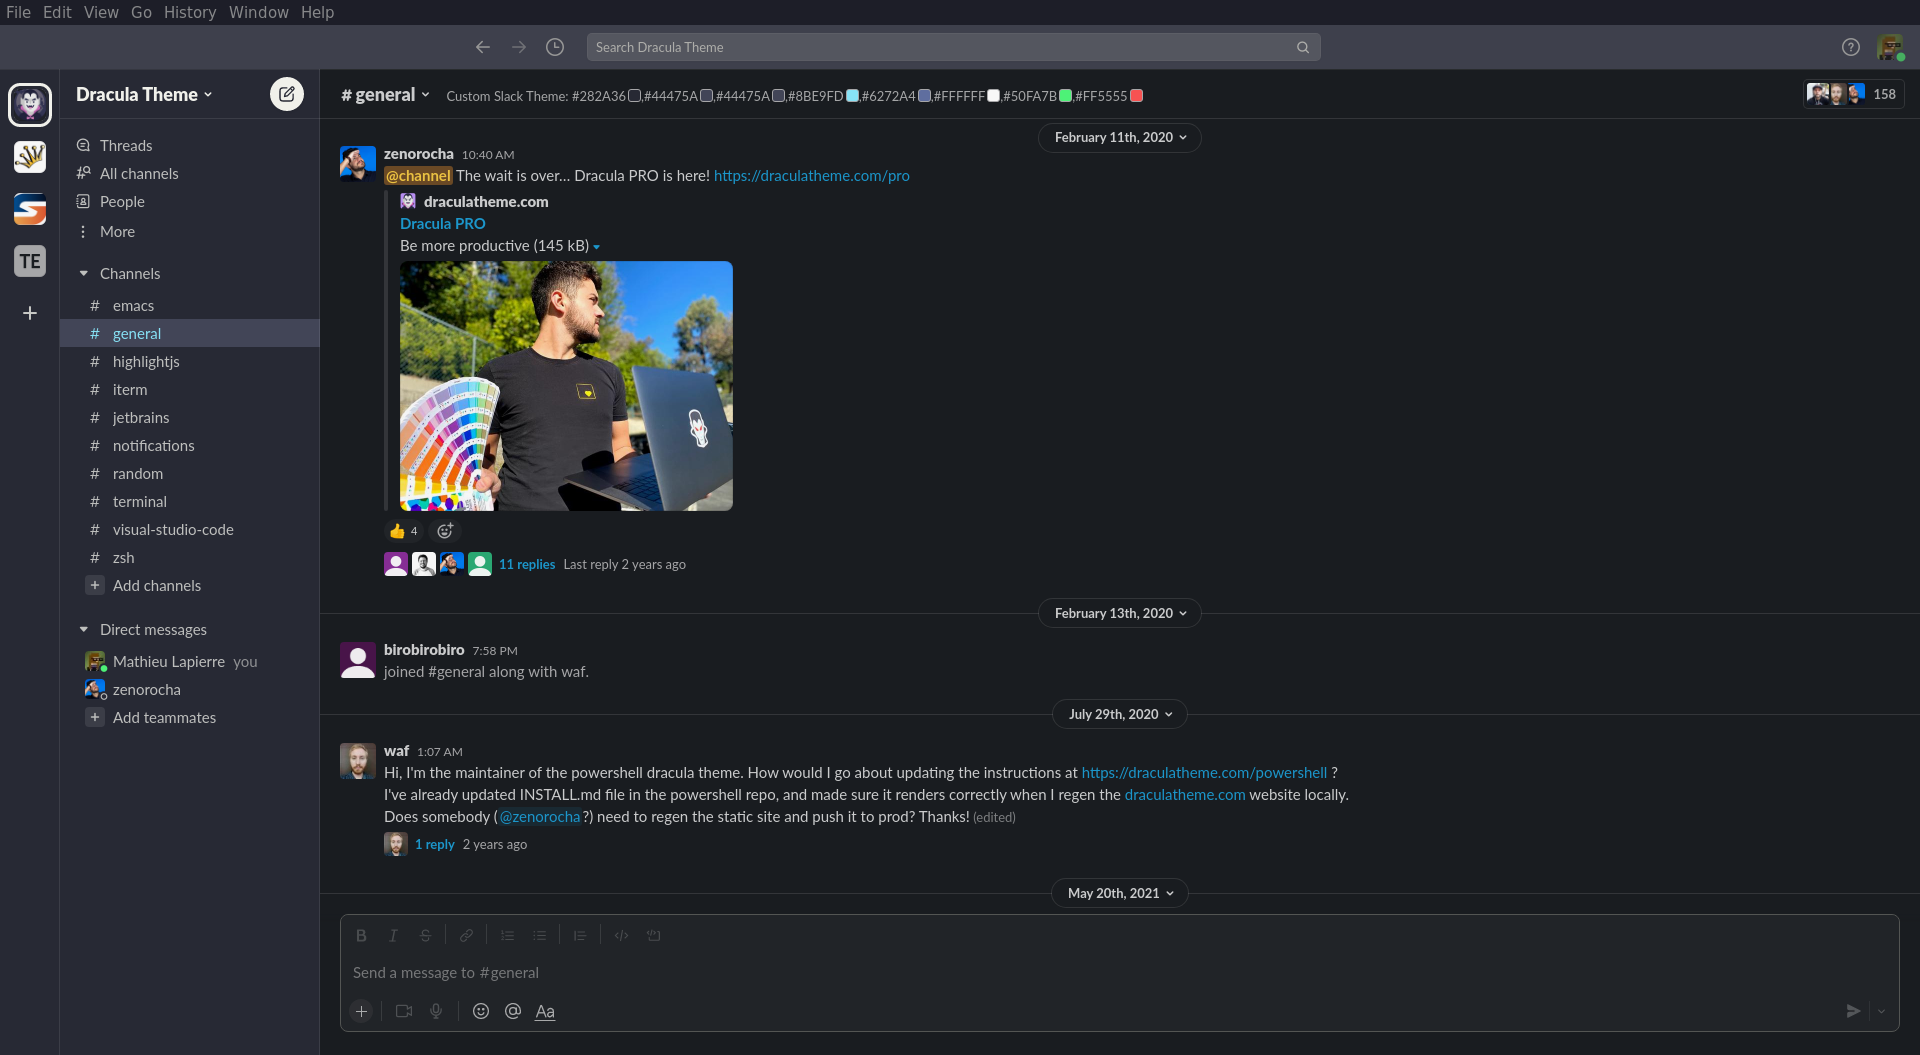Open the Go menu
This screenshot has height=1055, width=1920.
[x=141, y=12]
